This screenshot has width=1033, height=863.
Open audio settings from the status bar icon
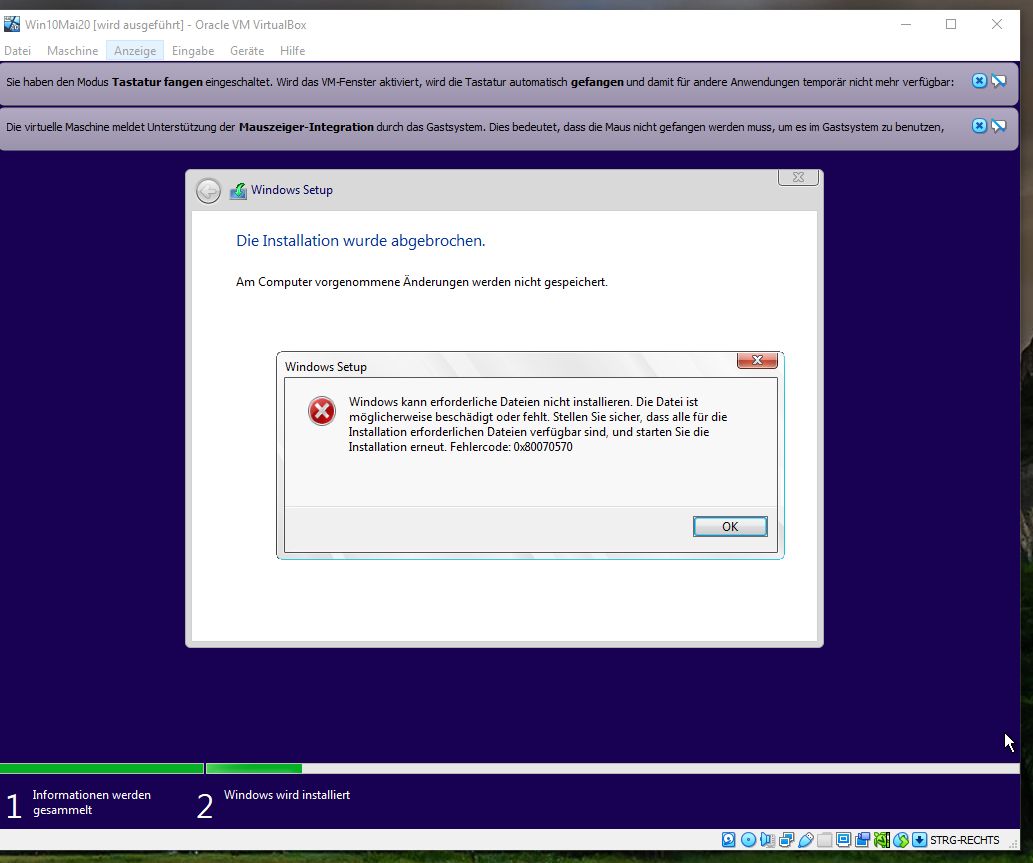(x=768, y=839)
